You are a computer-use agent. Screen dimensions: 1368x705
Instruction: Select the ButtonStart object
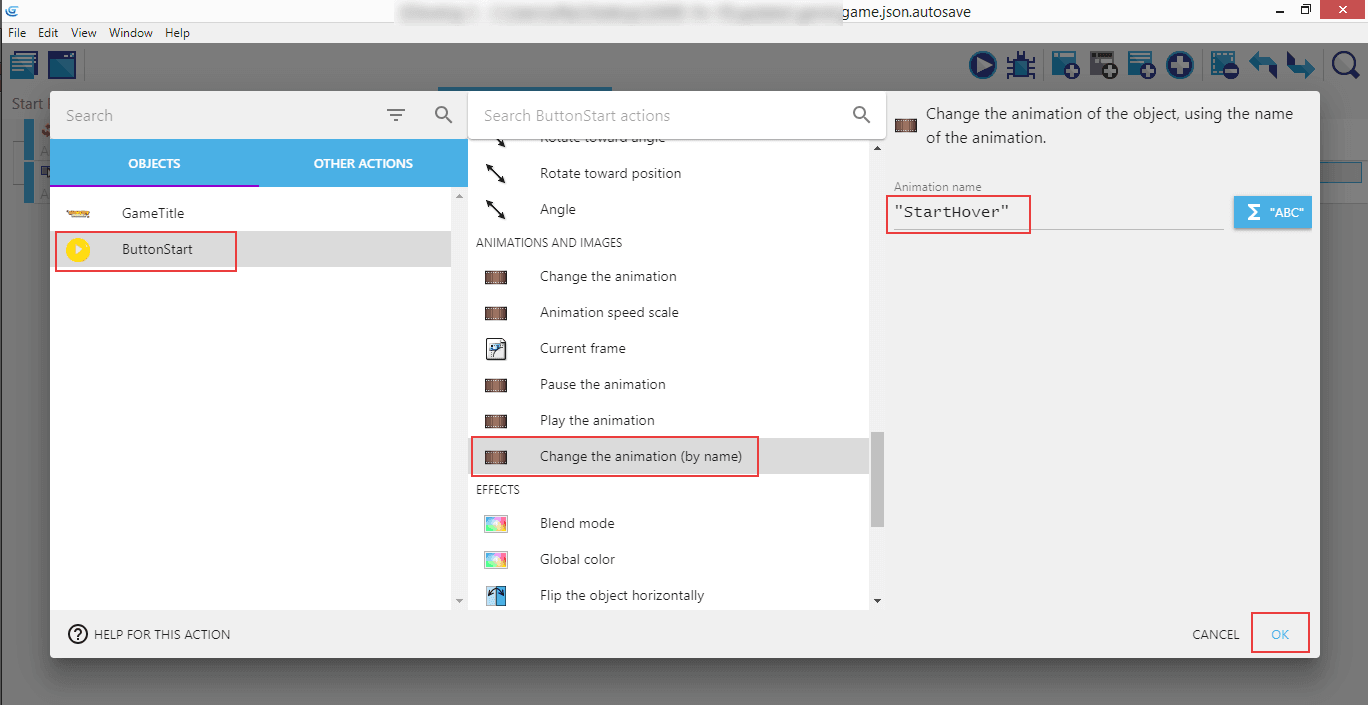click(x=157, y=249)
